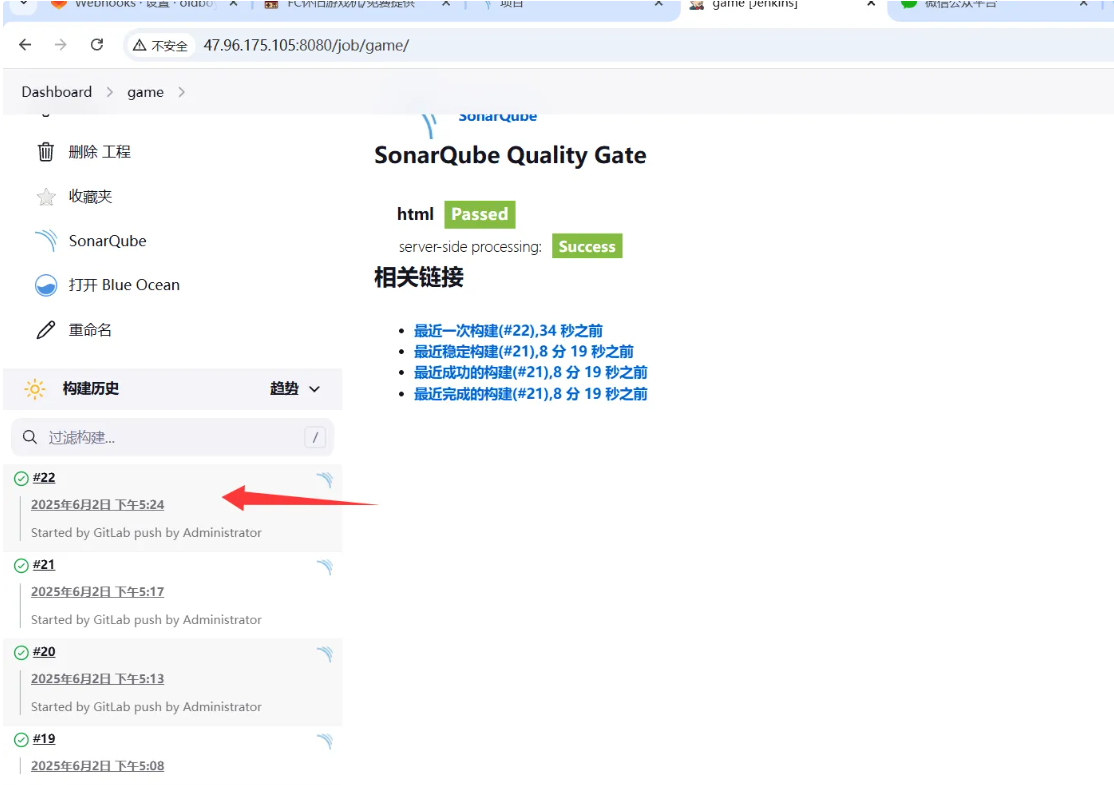1114x785 pixels.
Task: Click success status icon of build #19
Action: tap(21, 740)
